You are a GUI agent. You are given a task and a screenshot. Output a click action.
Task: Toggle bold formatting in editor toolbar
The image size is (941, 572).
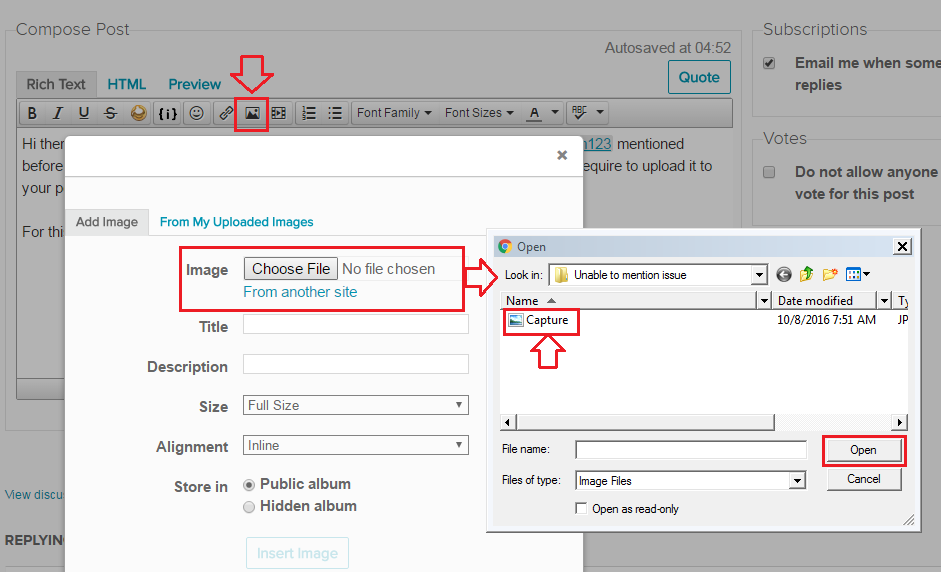pos(32,113)
